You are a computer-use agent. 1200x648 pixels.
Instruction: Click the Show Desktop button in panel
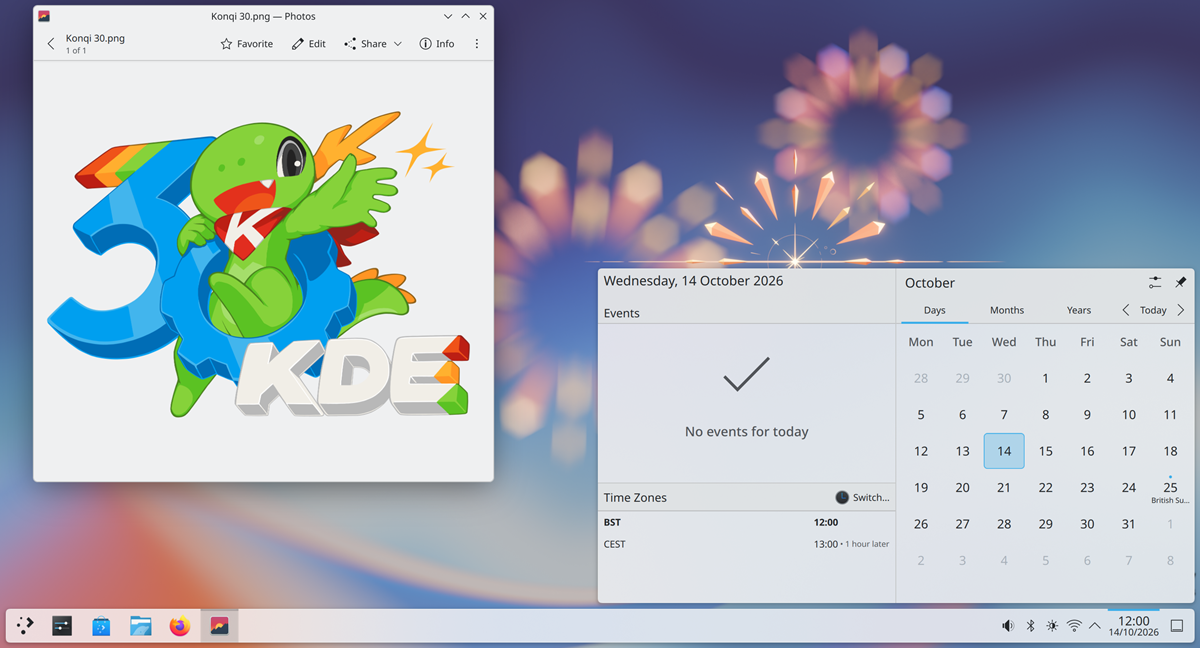click(x=1177, y=626)
